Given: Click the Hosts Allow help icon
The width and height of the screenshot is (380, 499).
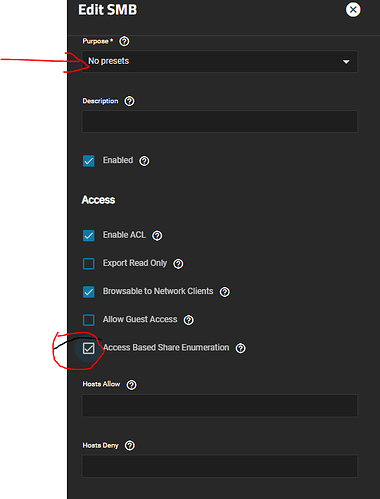Looking at the screenshot, I should coord(131,385).
